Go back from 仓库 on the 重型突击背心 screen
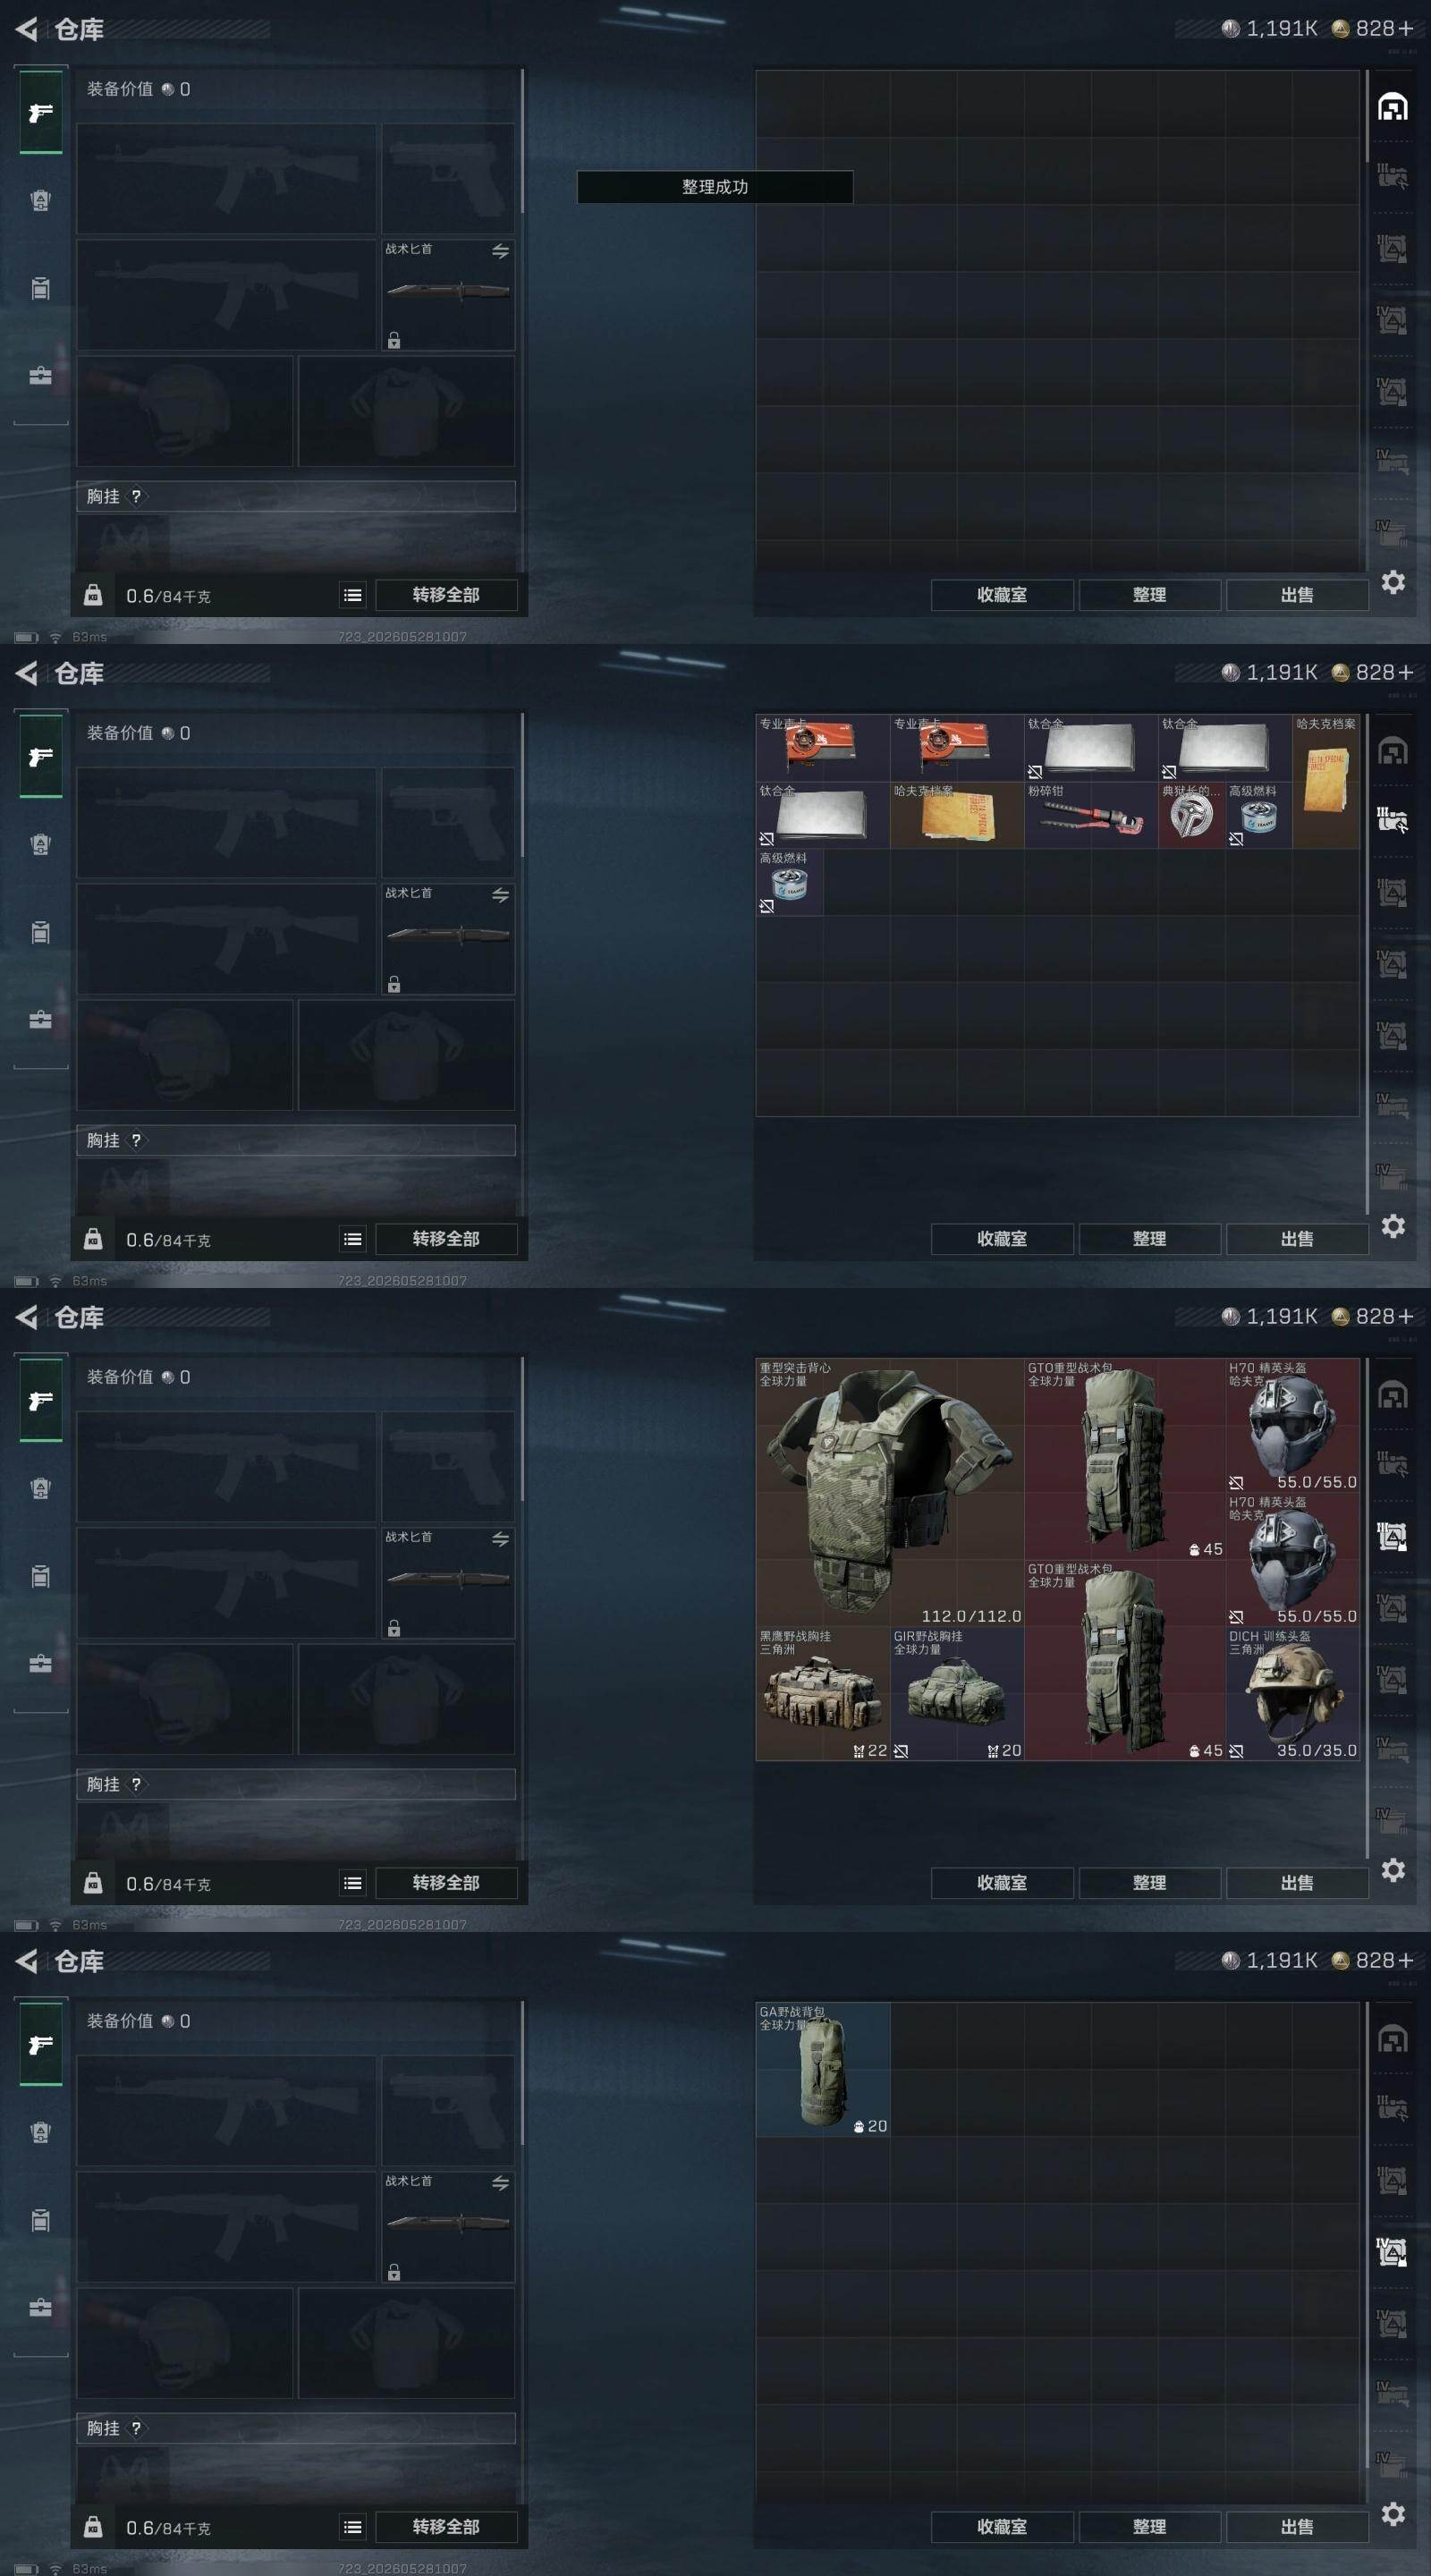 pos(27,1318)
